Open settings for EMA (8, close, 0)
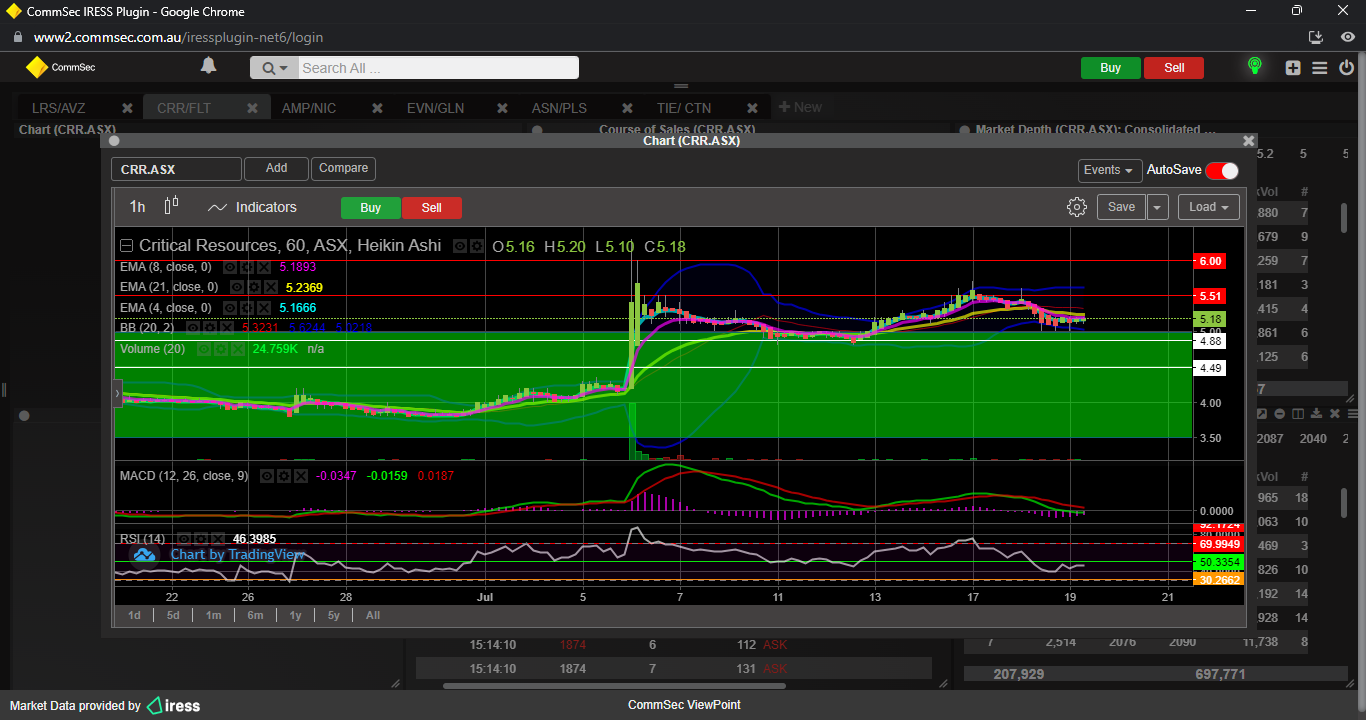Viewport: 1366px width, 720px height. [247, 268]
